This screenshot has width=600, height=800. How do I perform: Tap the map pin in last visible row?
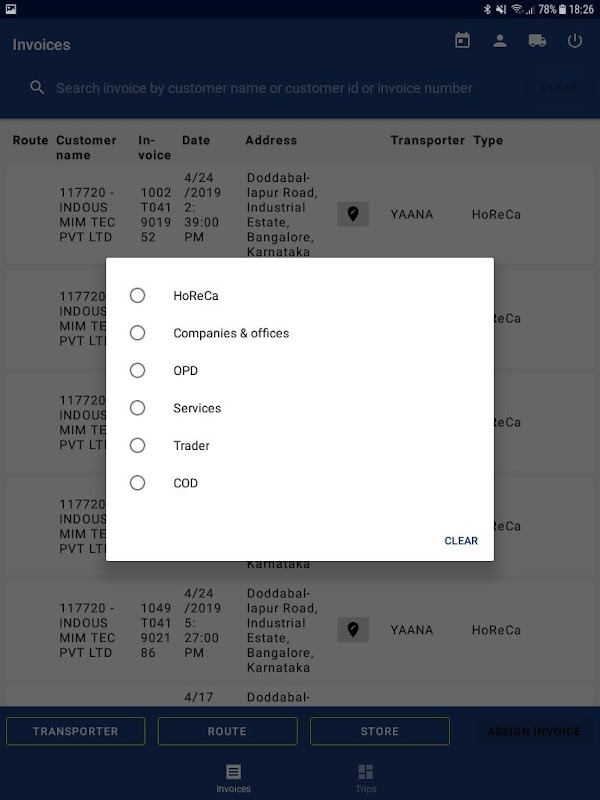pyautogui.click(x=352, y=630)
